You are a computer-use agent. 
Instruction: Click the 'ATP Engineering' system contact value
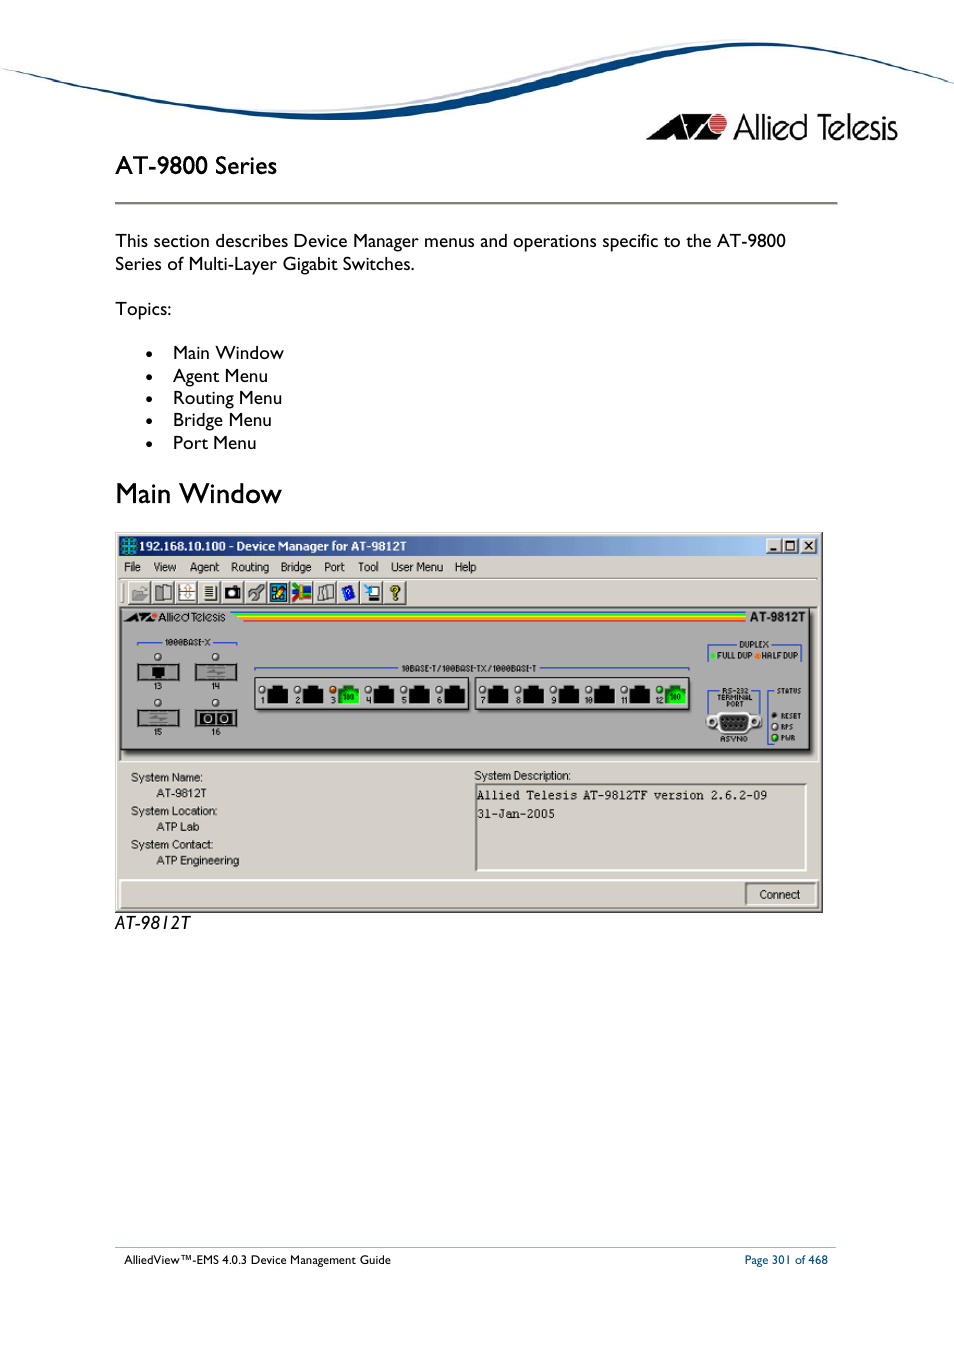pyautogui.click(x=198, y=861)
